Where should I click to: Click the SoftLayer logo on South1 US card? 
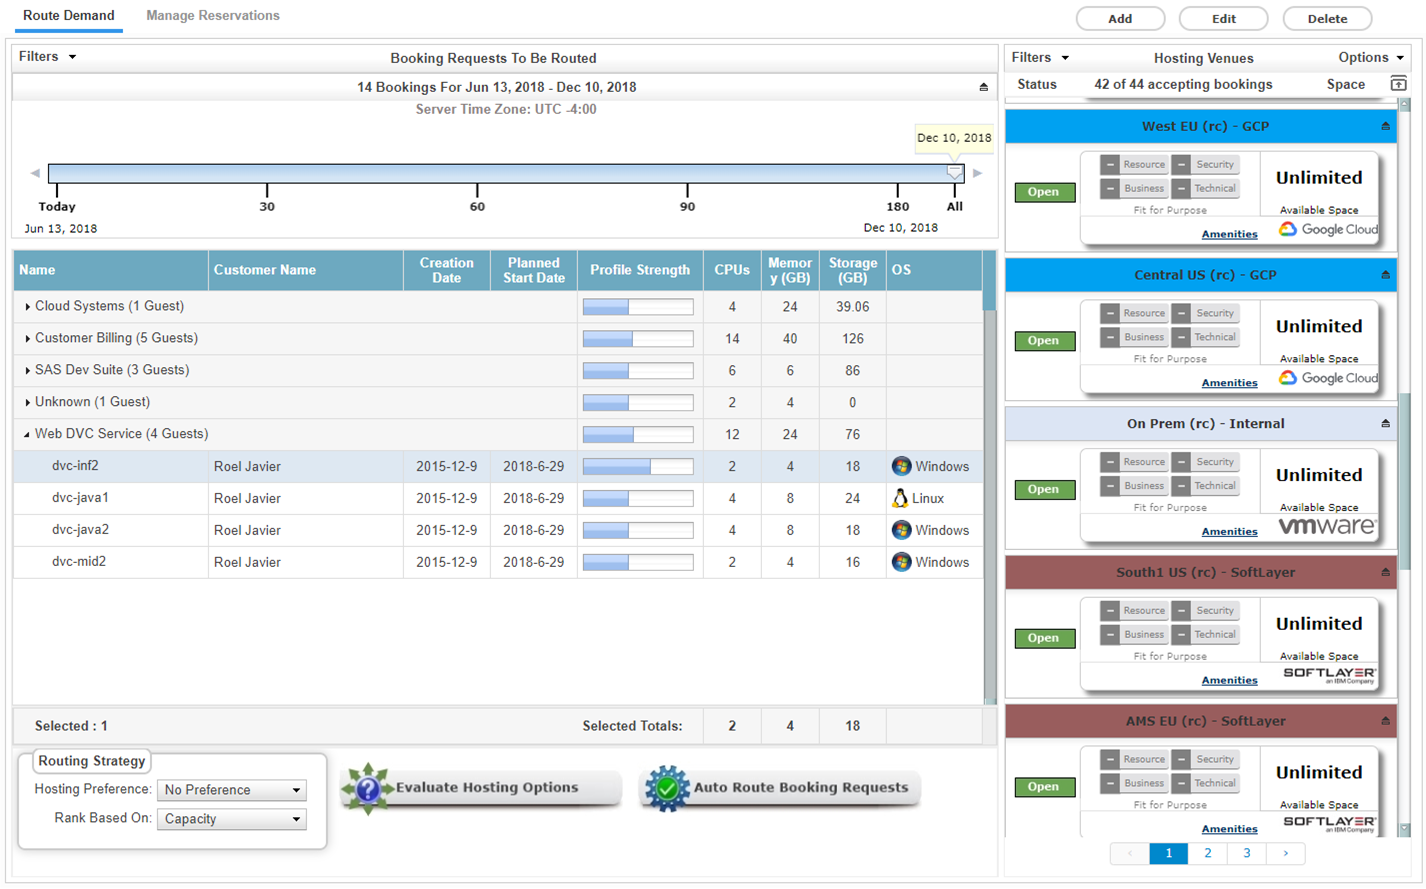pos(1329,675)
